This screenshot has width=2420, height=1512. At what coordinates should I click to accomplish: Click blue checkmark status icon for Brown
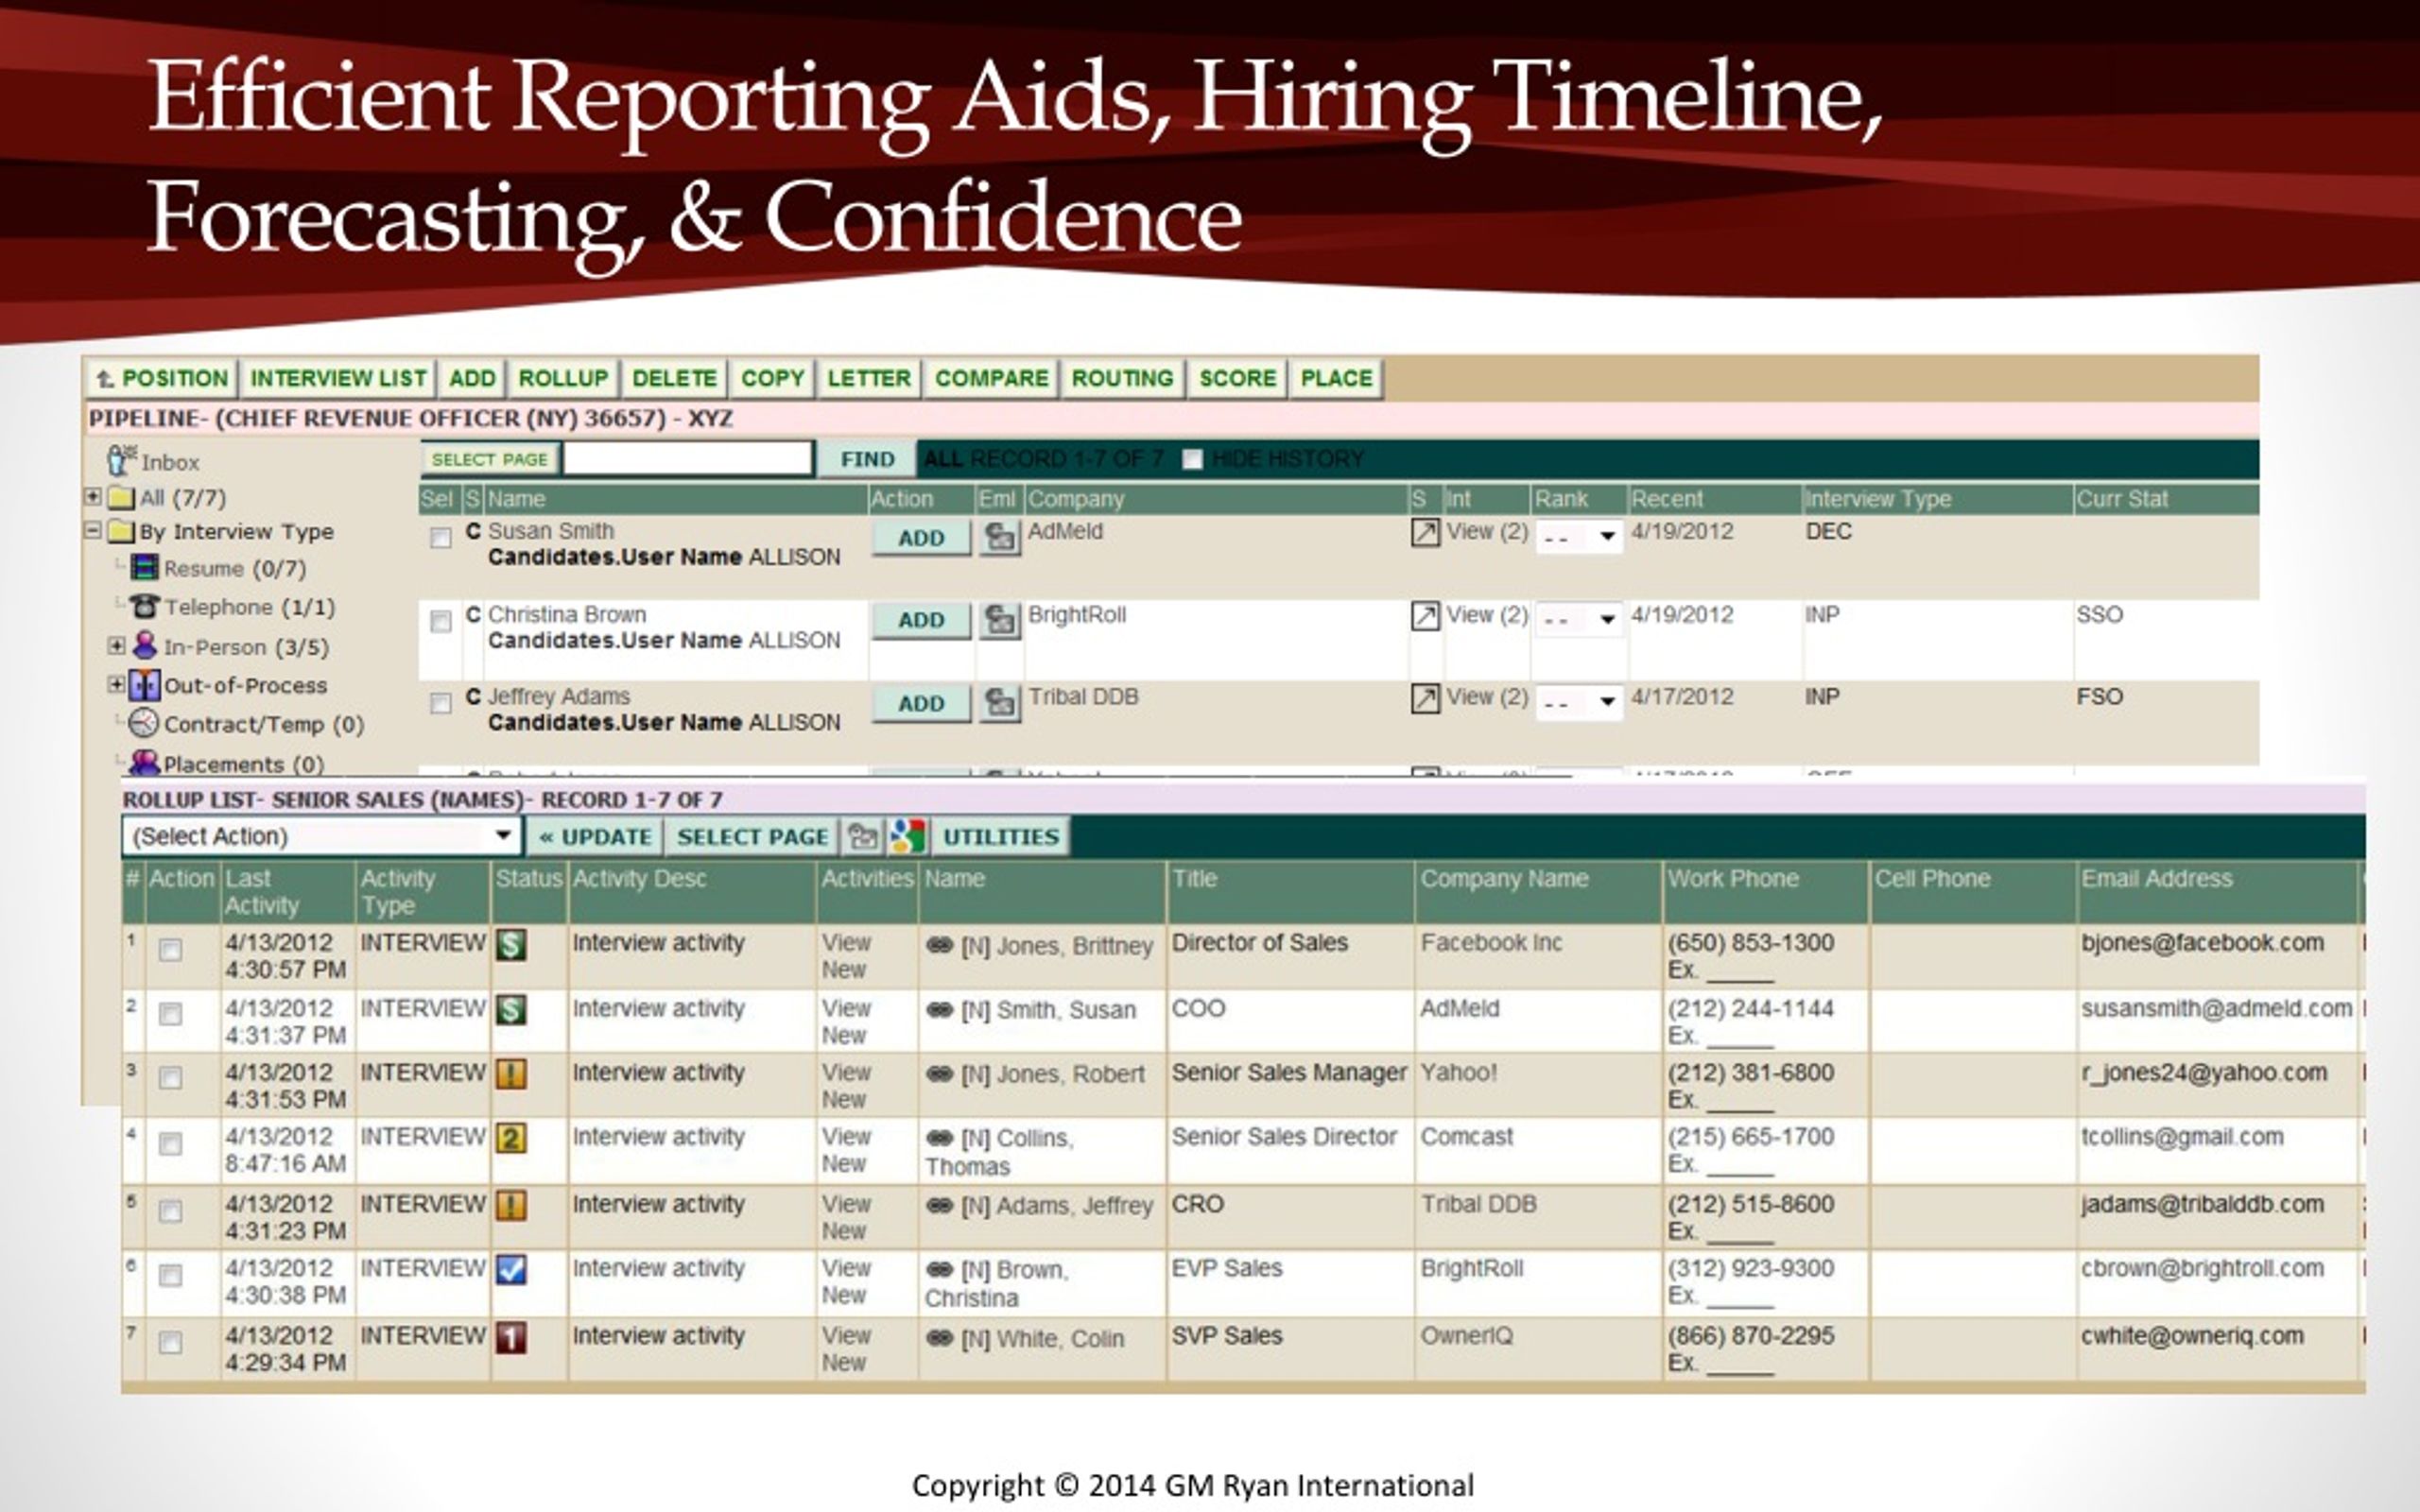pos(511,1270)
